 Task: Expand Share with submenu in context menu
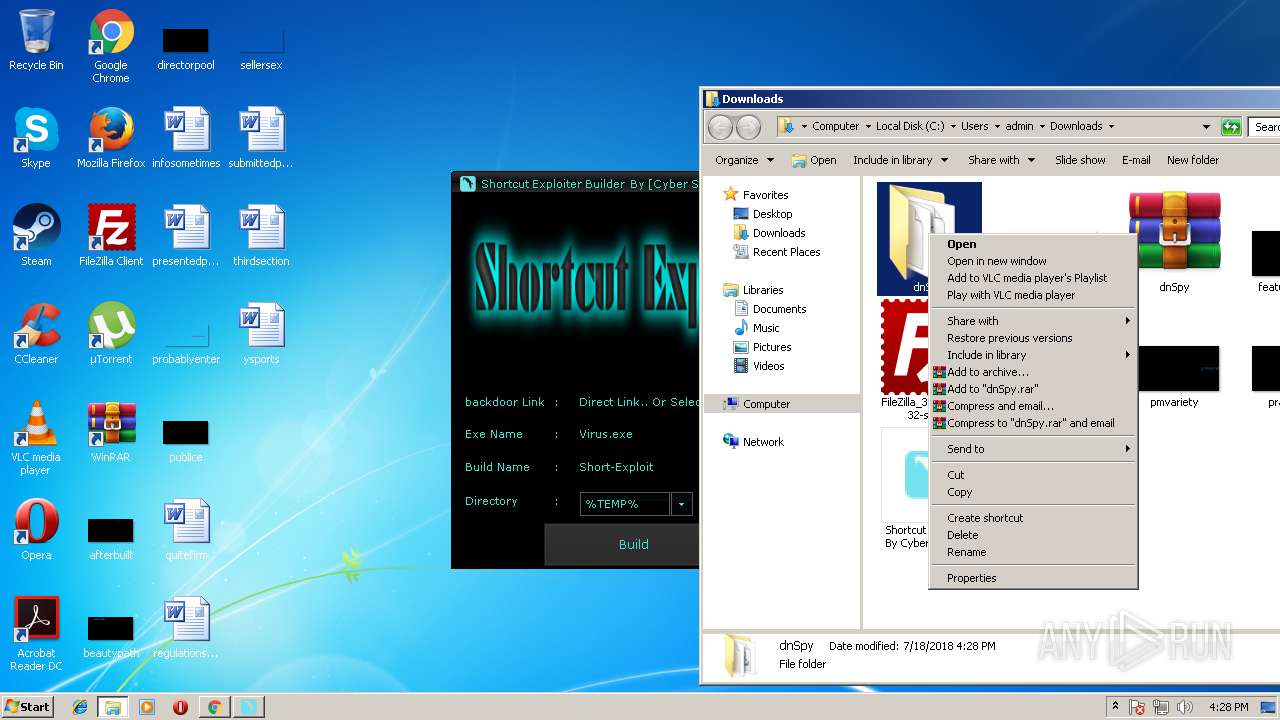click(x=1034, y=321)
